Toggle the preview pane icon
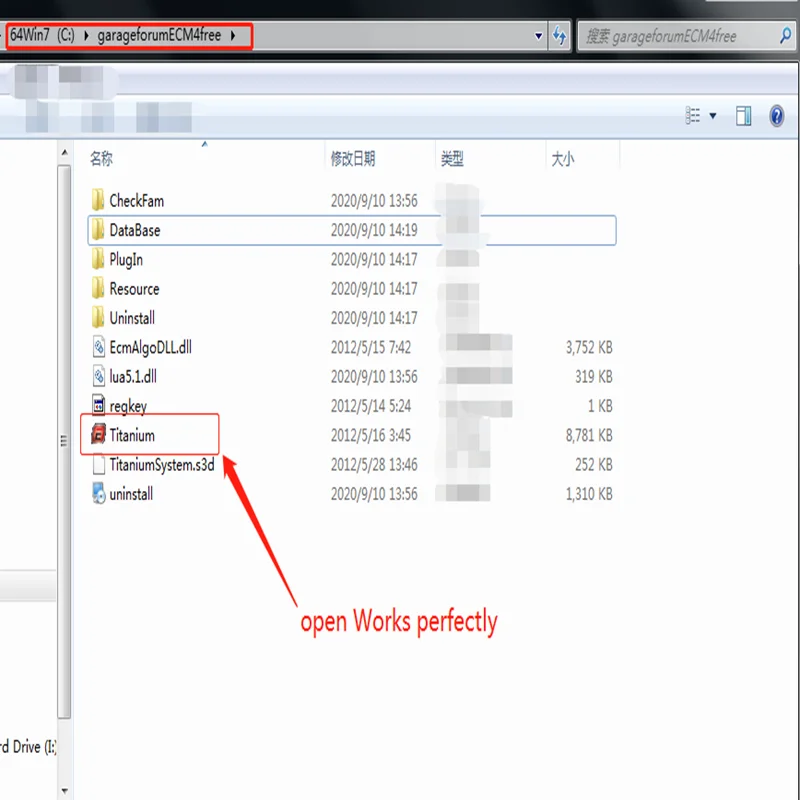Viewport: 800px width, 800px height. [743, 116]
